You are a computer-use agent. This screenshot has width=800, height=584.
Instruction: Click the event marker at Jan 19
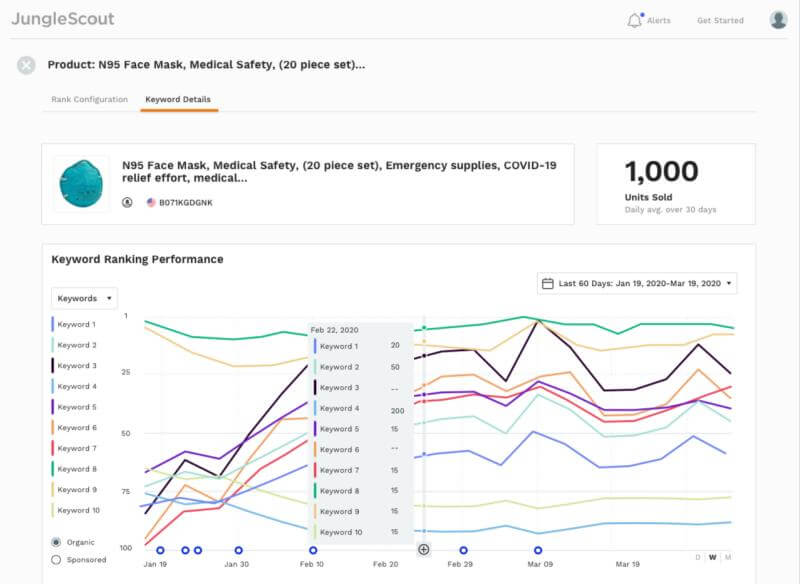(160, 550)
